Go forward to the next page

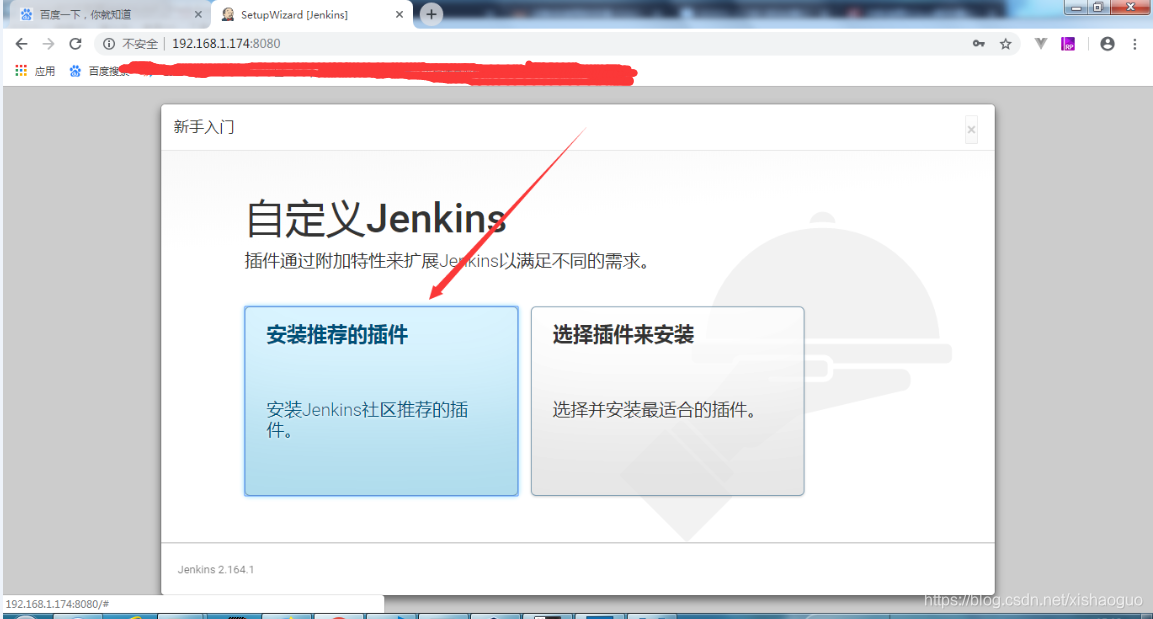pyautogui.click(x=49, y=44)
